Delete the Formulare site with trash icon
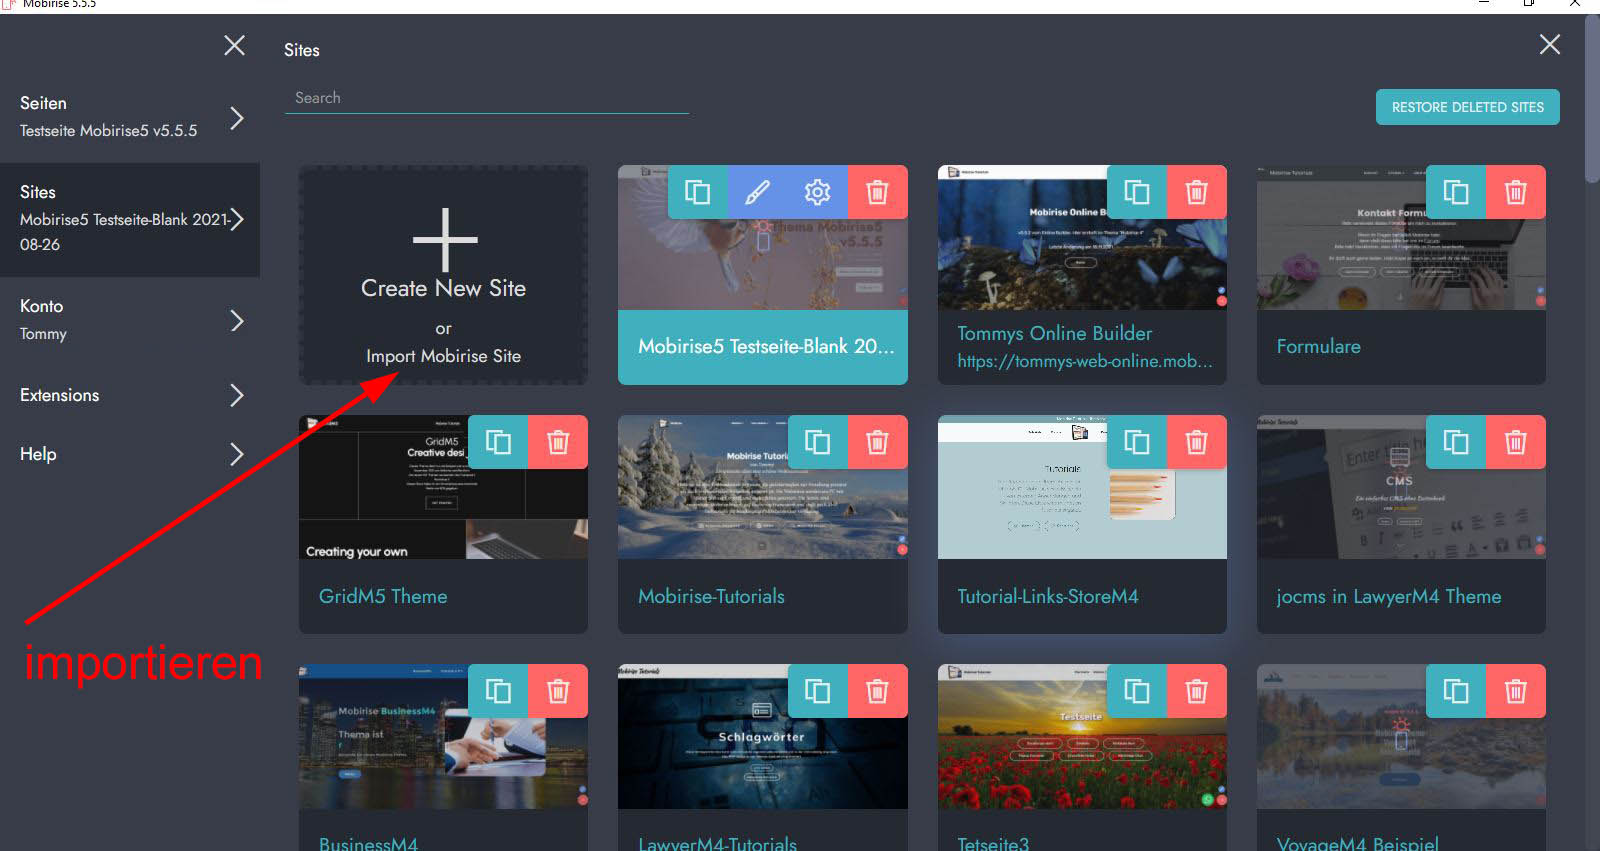The image size is (1600, 851). (1515, 192)
